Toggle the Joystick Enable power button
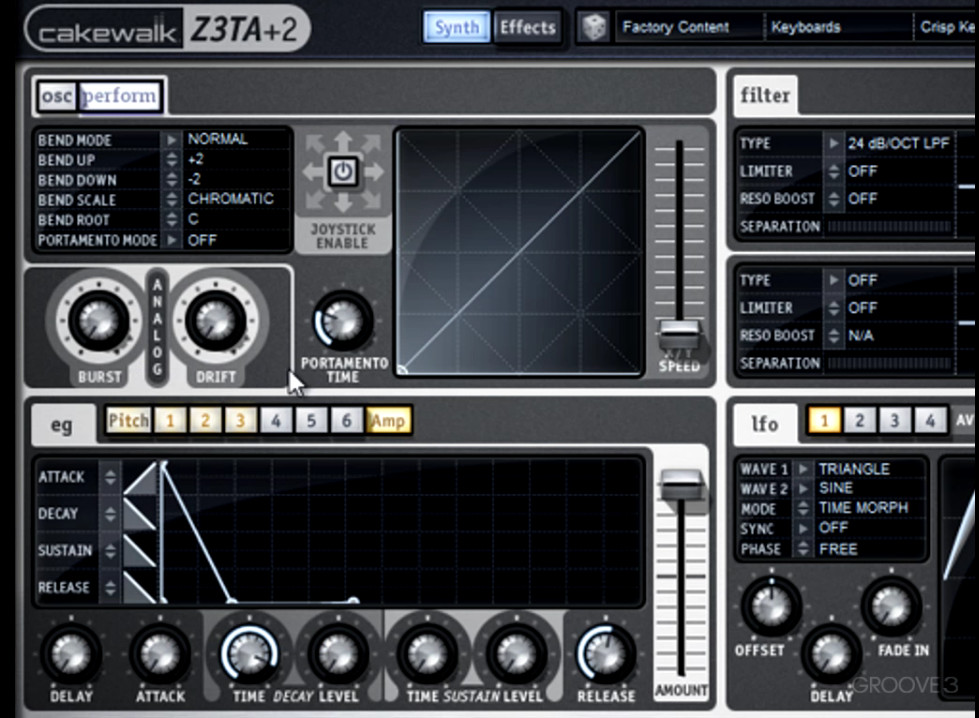Image resolution: width=979 pixels, height=718 pixels. click(x=343, y=172)
